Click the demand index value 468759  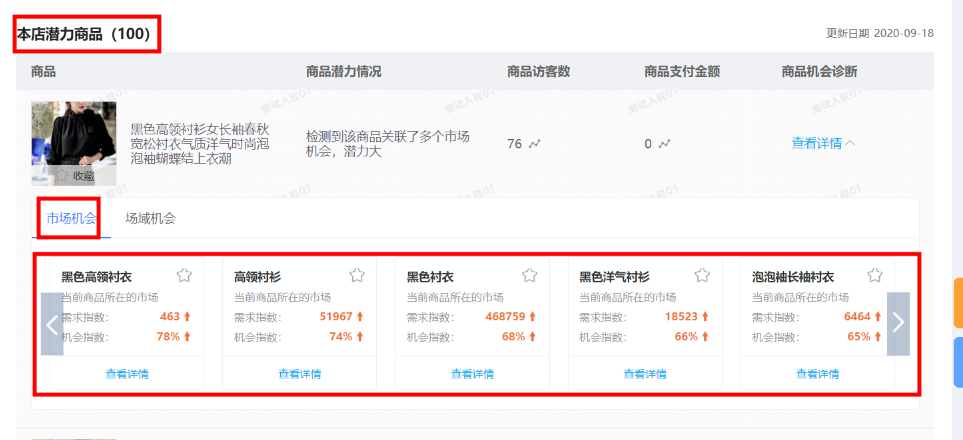coord(505,316)
